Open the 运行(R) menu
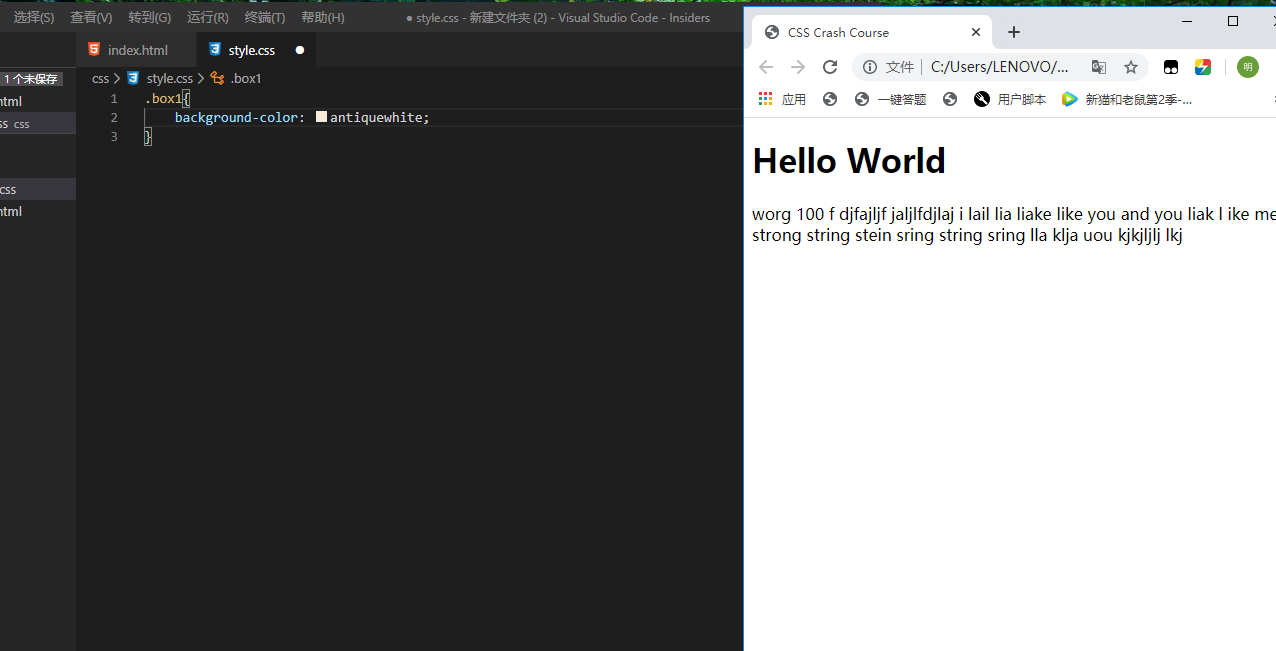The width and height of the screenshot is (1276, 651). pos(207,18)
